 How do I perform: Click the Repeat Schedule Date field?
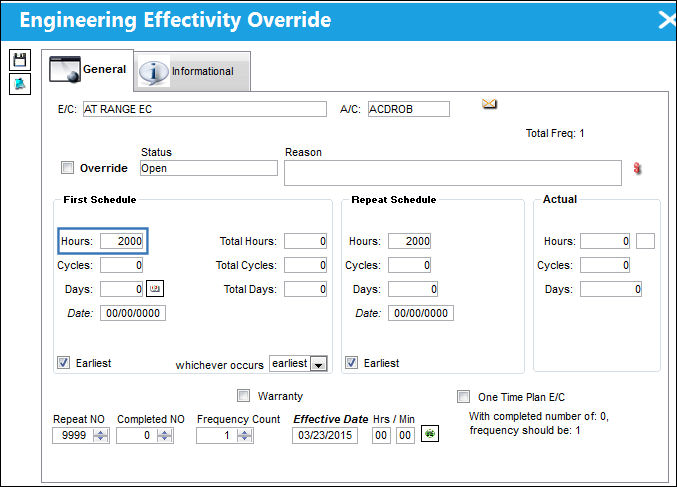tap(421, 313)
